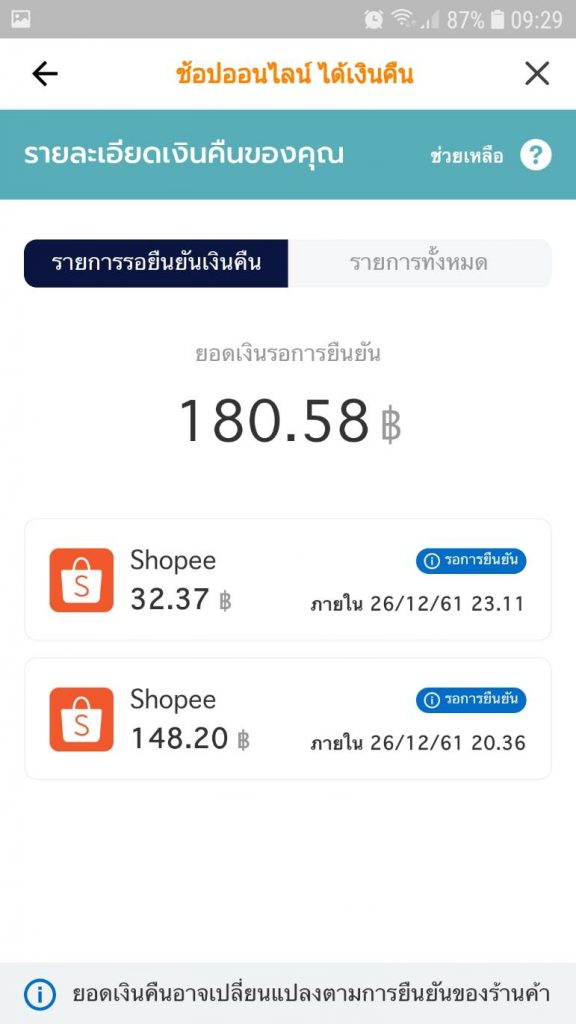
Task: Switch to the รายการทั้งหมด tab
Action: [x=420, y=263]
